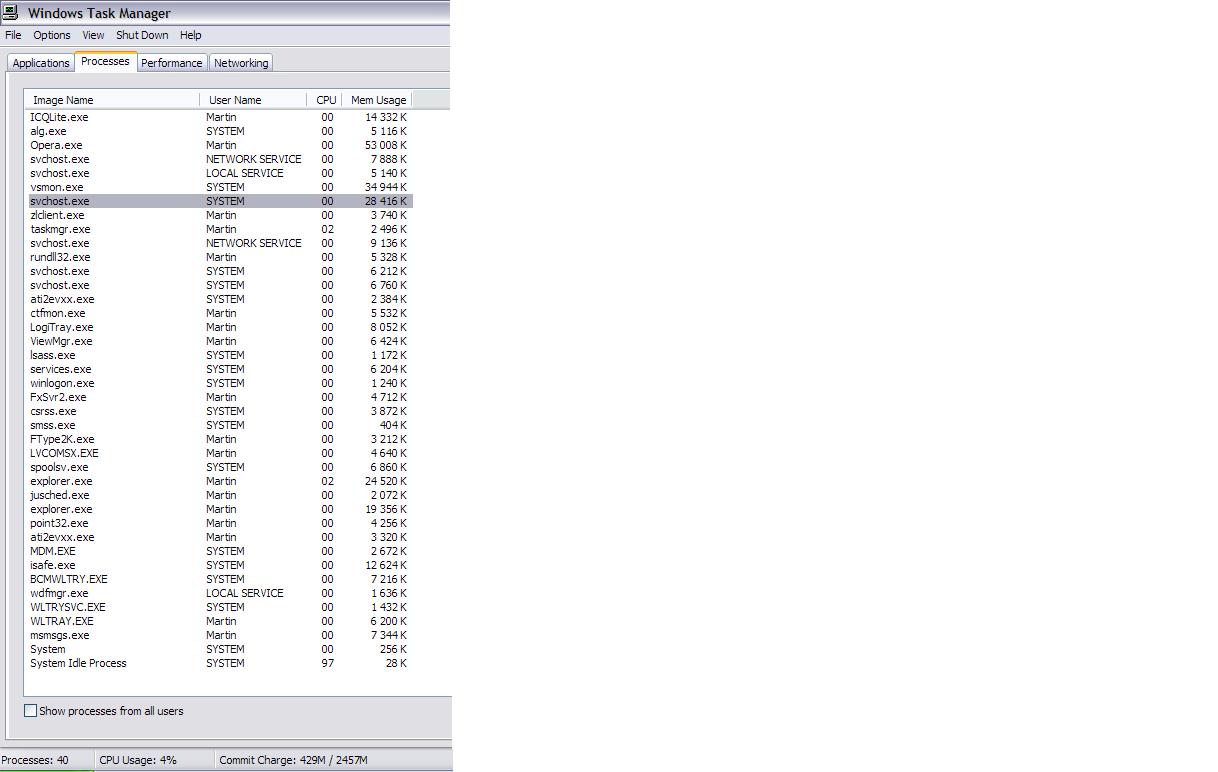The image size is (1218, 772).
Task: Select the spoolsv.exe process
Action: 219,467
